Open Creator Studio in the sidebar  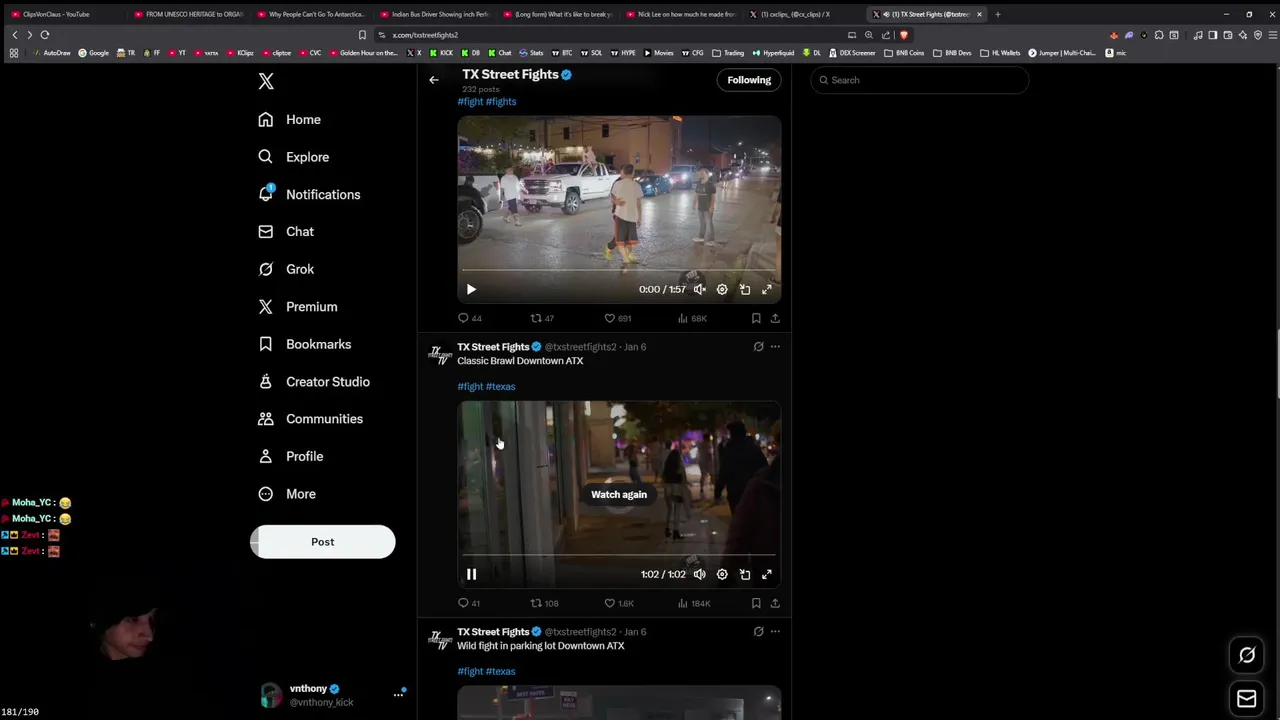(x=313, y=382)
